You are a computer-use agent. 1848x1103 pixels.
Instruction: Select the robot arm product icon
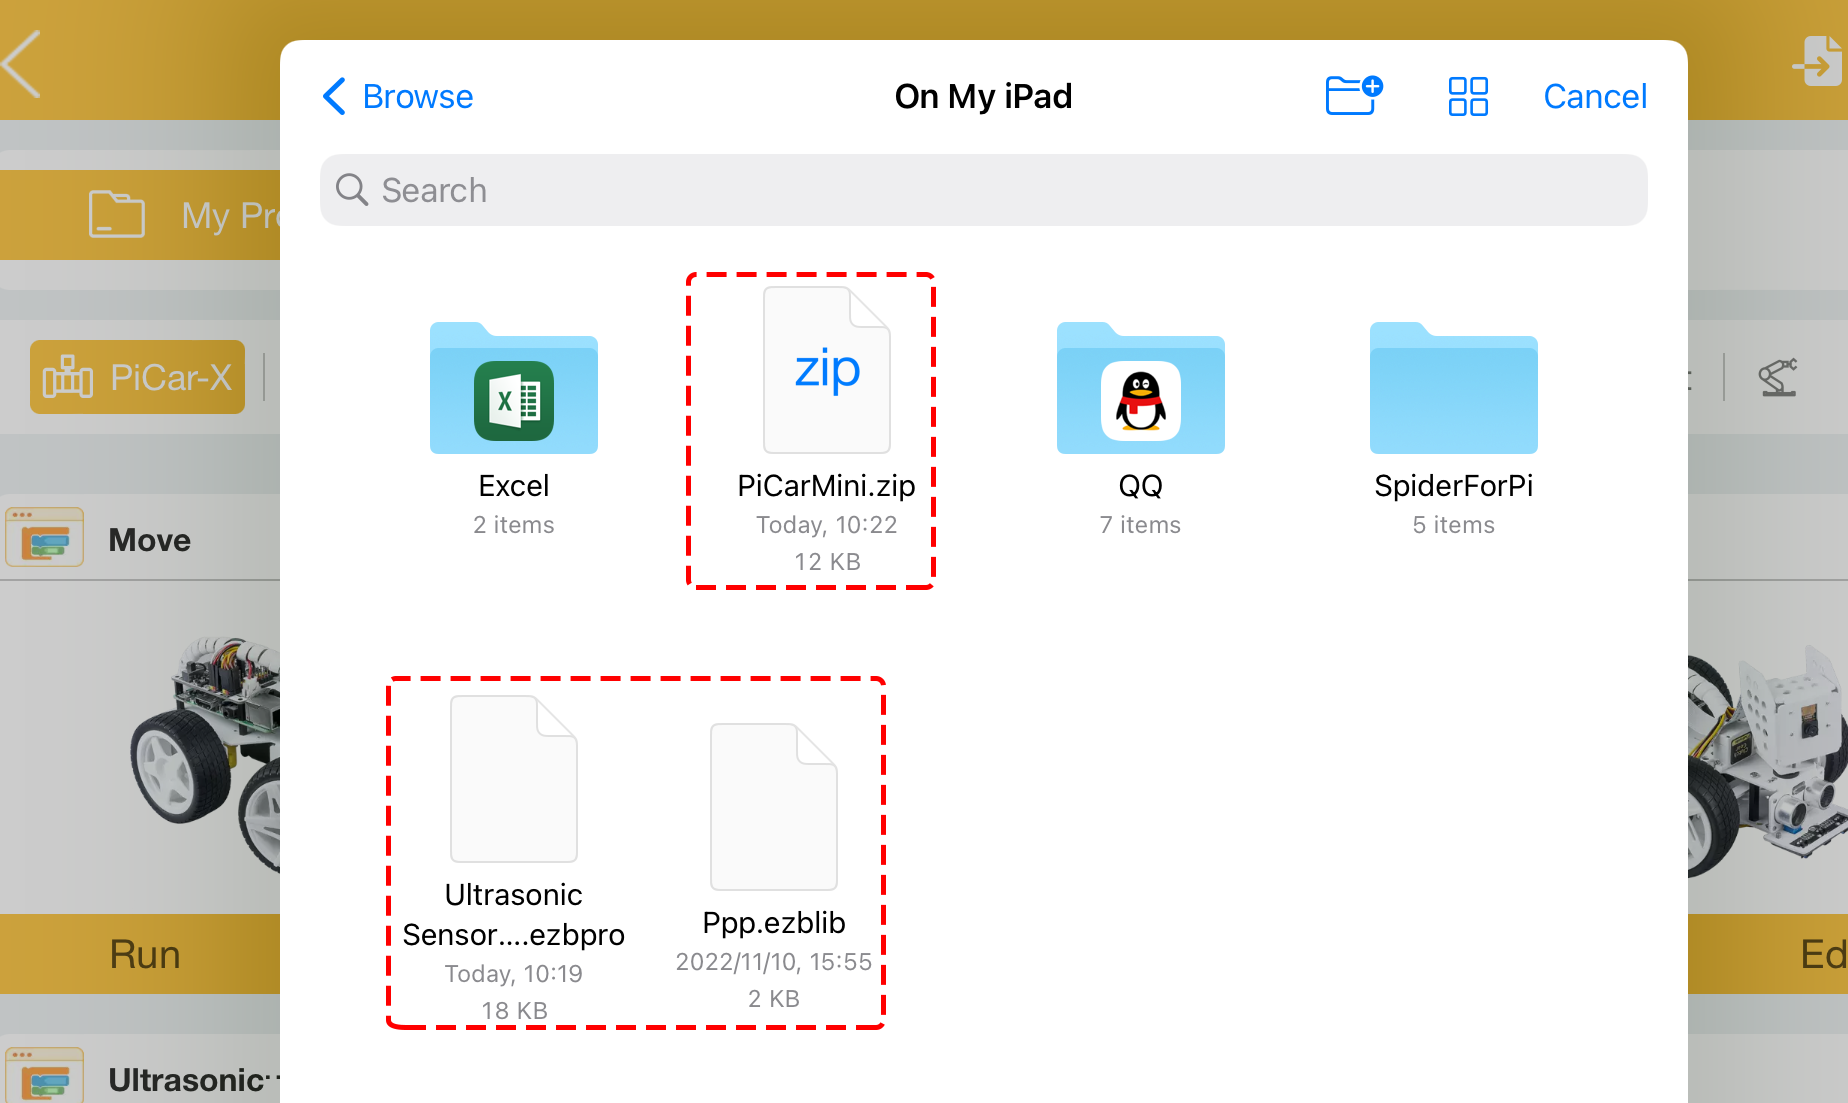1778,377
